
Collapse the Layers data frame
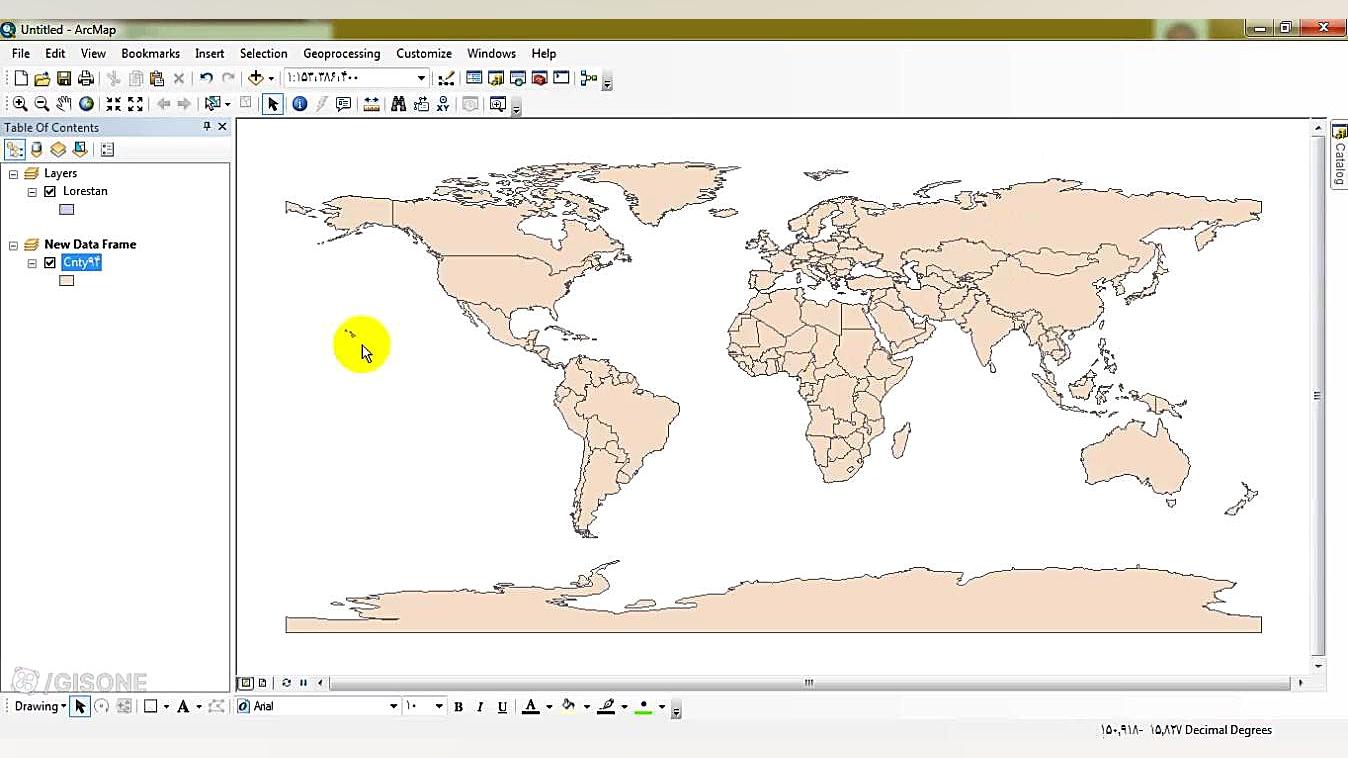tap(13, 172)
